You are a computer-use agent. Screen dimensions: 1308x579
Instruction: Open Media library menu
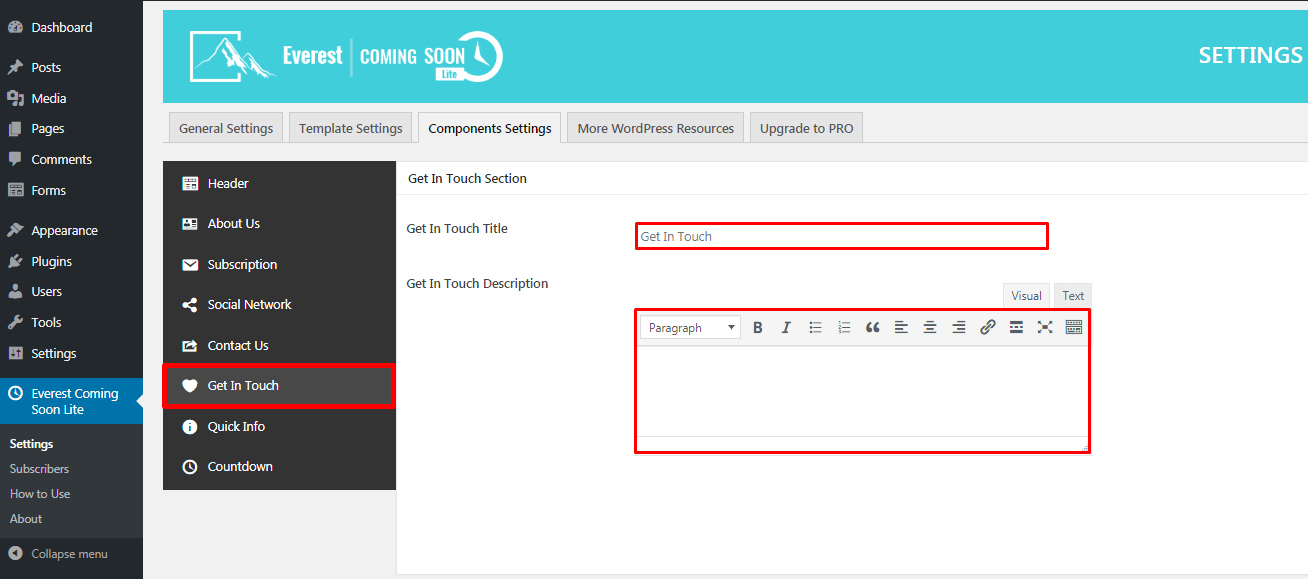71,98
